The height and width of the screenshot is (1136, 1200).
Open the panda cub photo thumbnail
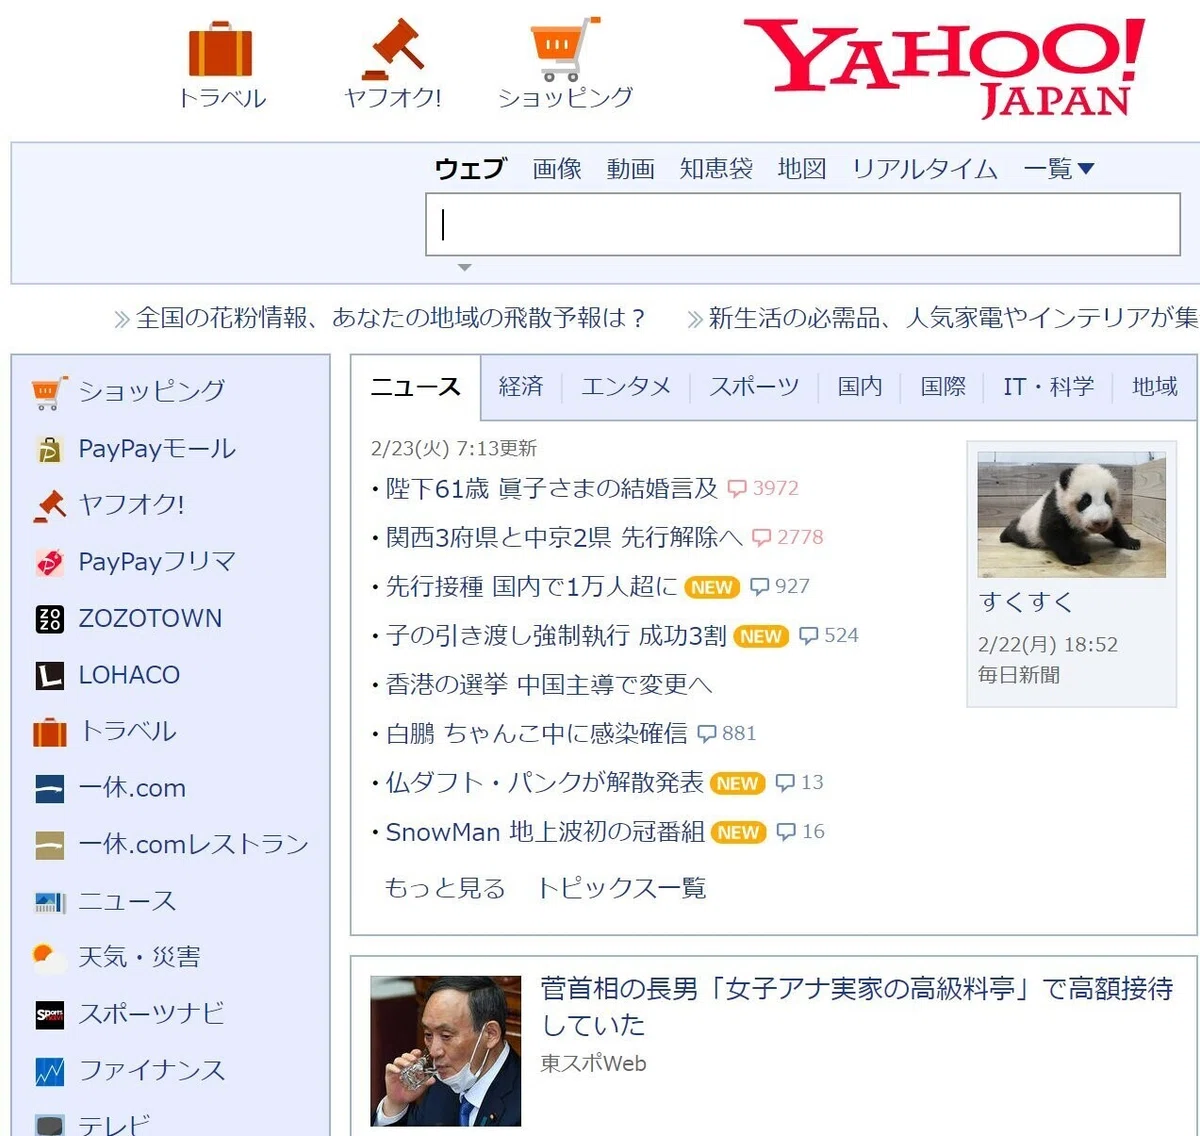coord(1072,514)
